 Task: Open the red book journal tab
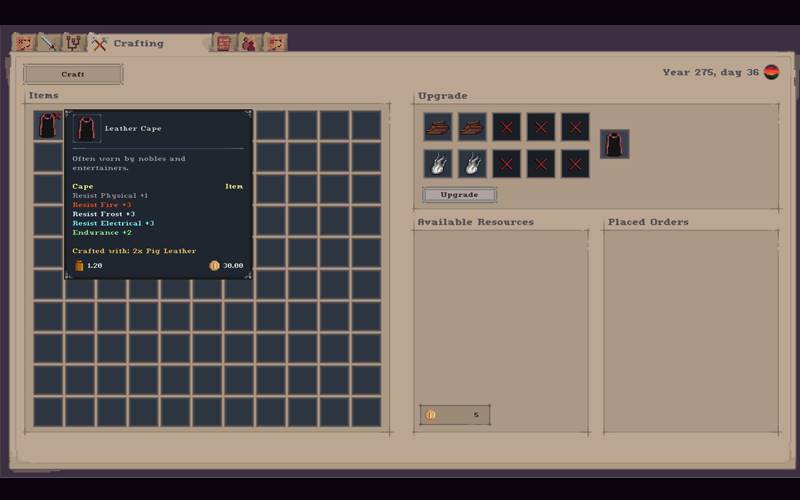click(224, 43)
